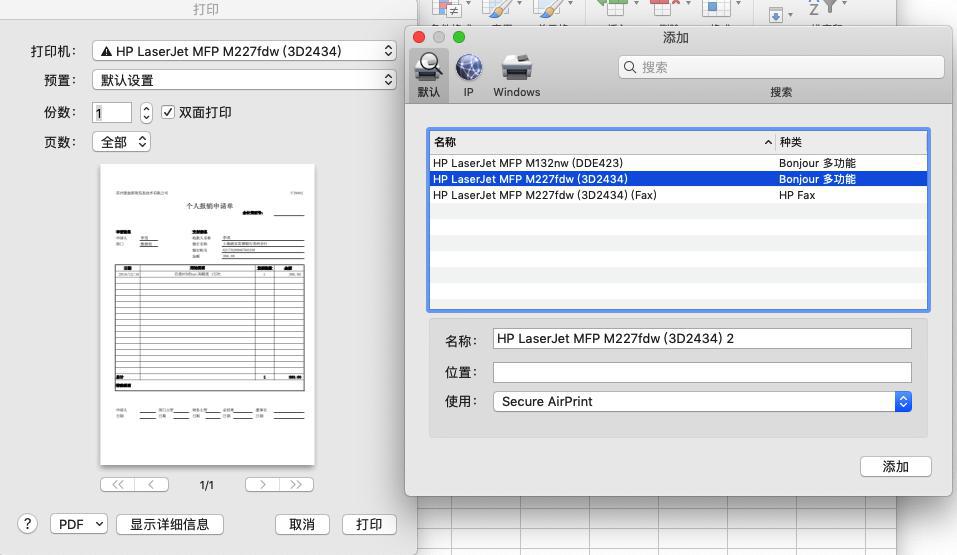Select highlighted HP LaserJet MFP M227fdw (3D2434) Bonjour row
Viewport: 957px width, 555px height.
click(679, 179)
